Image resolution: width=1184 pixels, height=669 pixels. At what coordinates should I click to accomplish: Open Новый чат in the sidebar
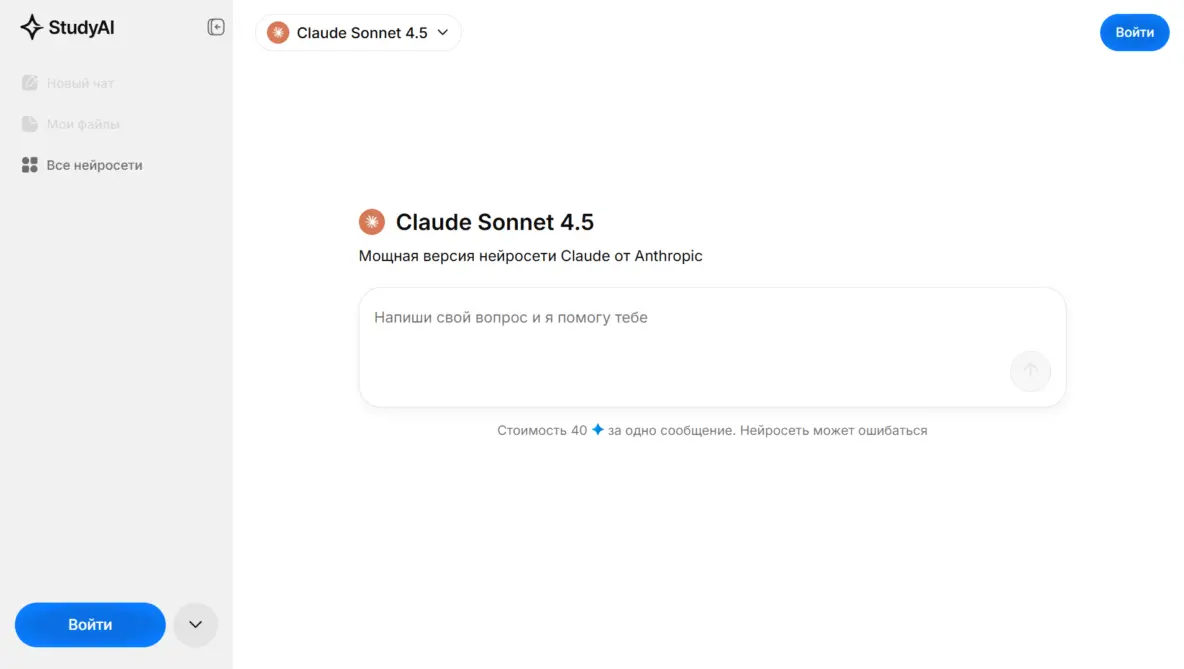[81, 83]
